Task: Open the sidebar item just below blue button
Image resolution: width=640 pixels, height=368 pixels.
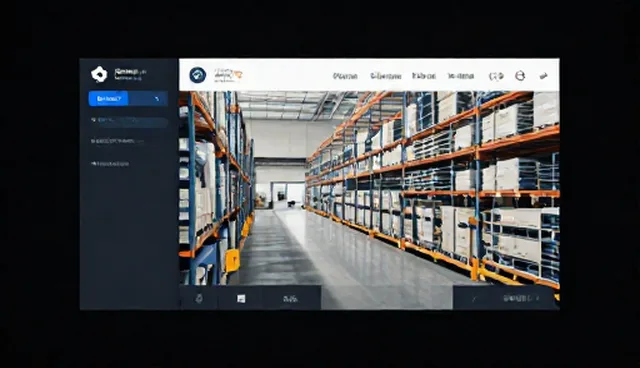Action: point(129,121)
